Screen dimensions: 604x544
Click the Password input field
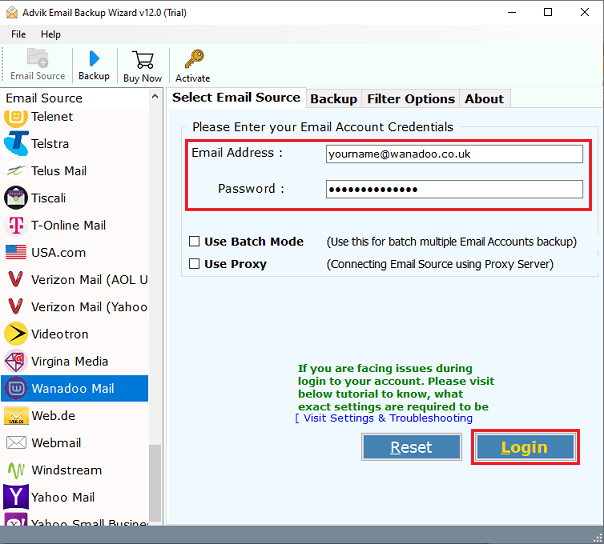[x=454, y=190]
